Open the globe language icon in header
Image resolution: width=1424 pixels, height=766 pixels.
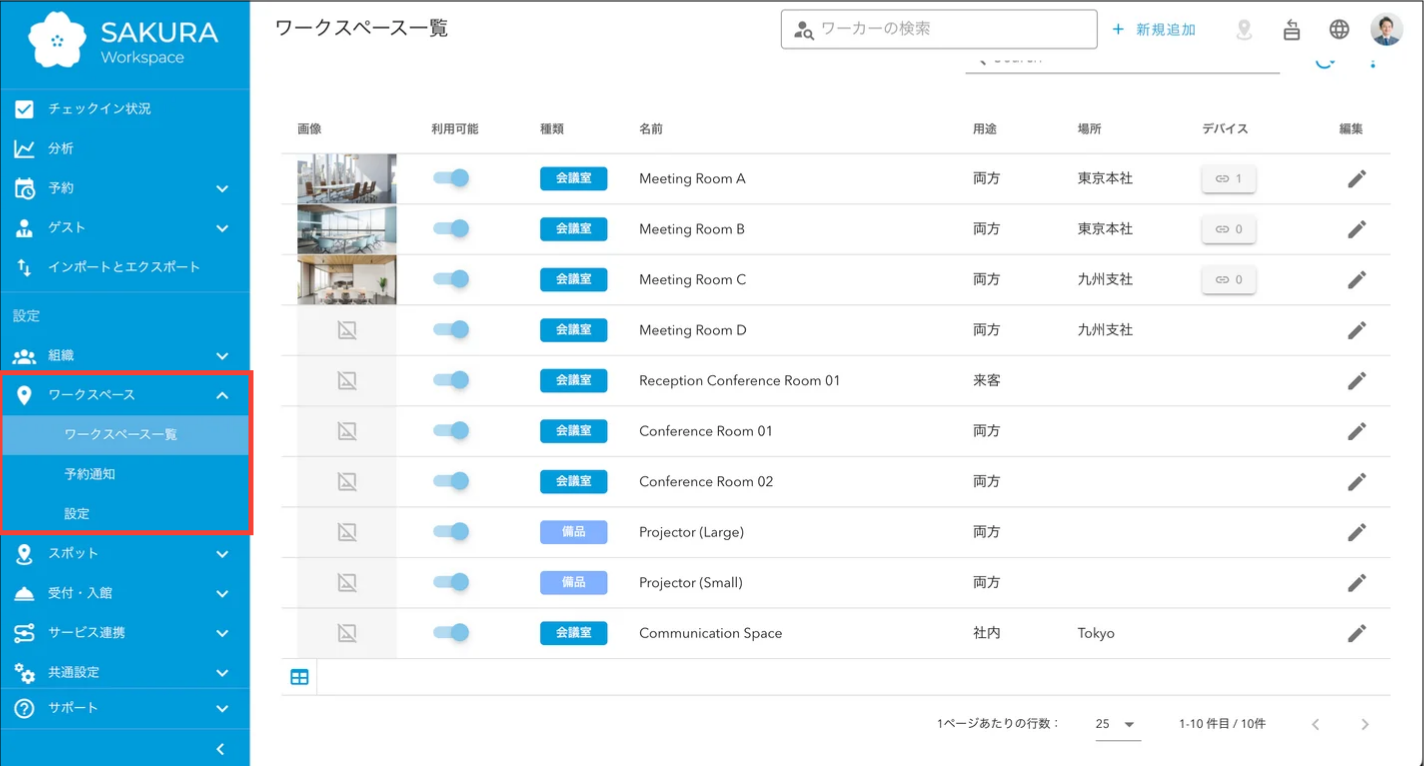click(1339, 30)
